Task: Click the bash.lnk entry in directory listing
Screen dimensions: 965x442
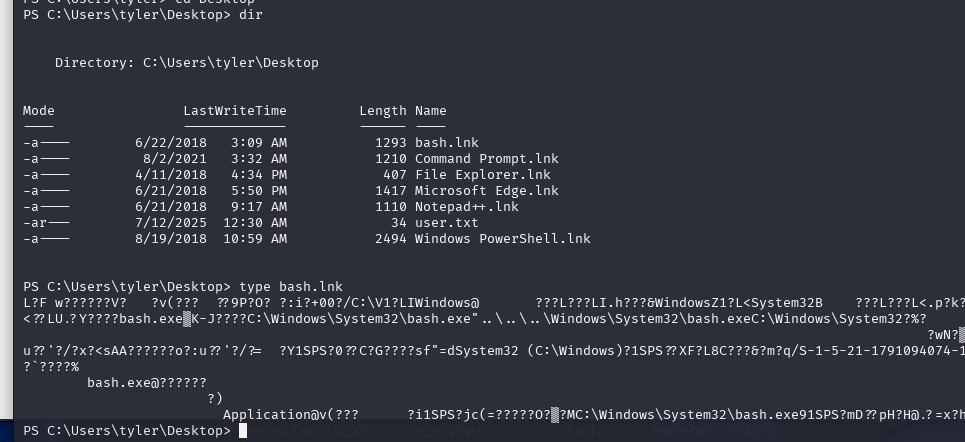Action: coord(447,143)
